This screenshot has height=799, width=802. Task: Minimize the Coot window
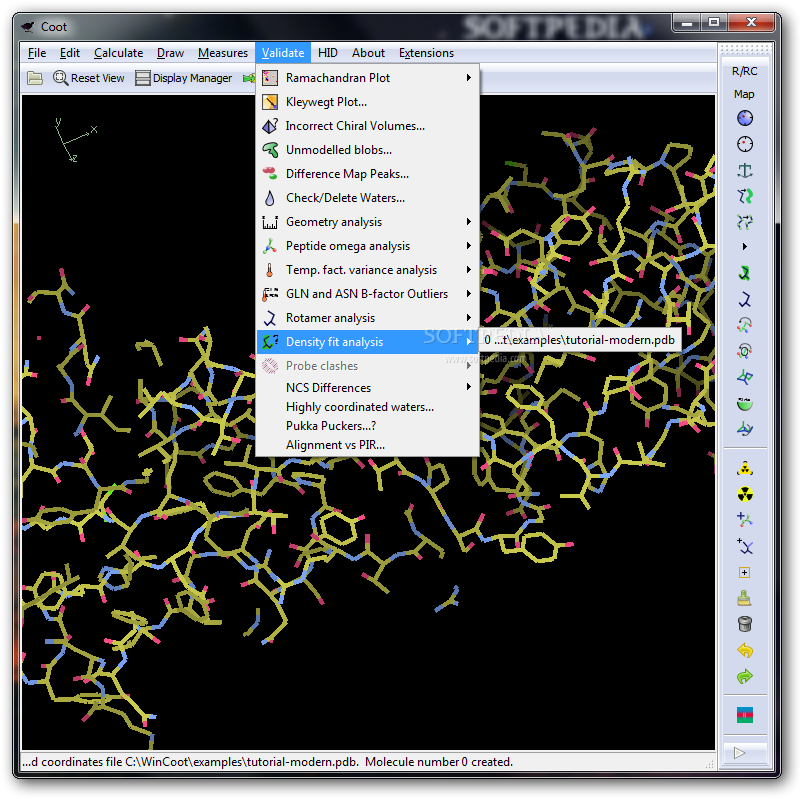[687, 23]
